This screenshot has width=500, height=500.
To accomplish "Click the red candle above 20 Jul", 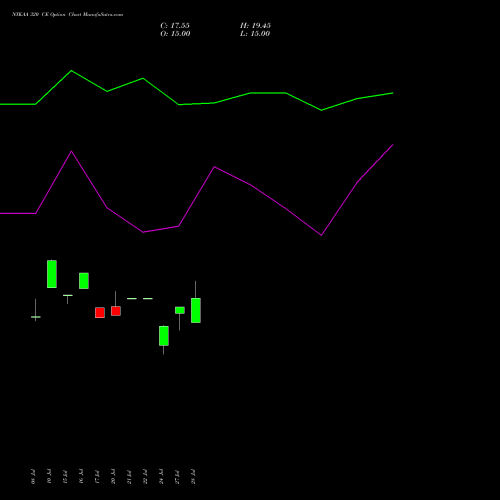I will 116,311.
